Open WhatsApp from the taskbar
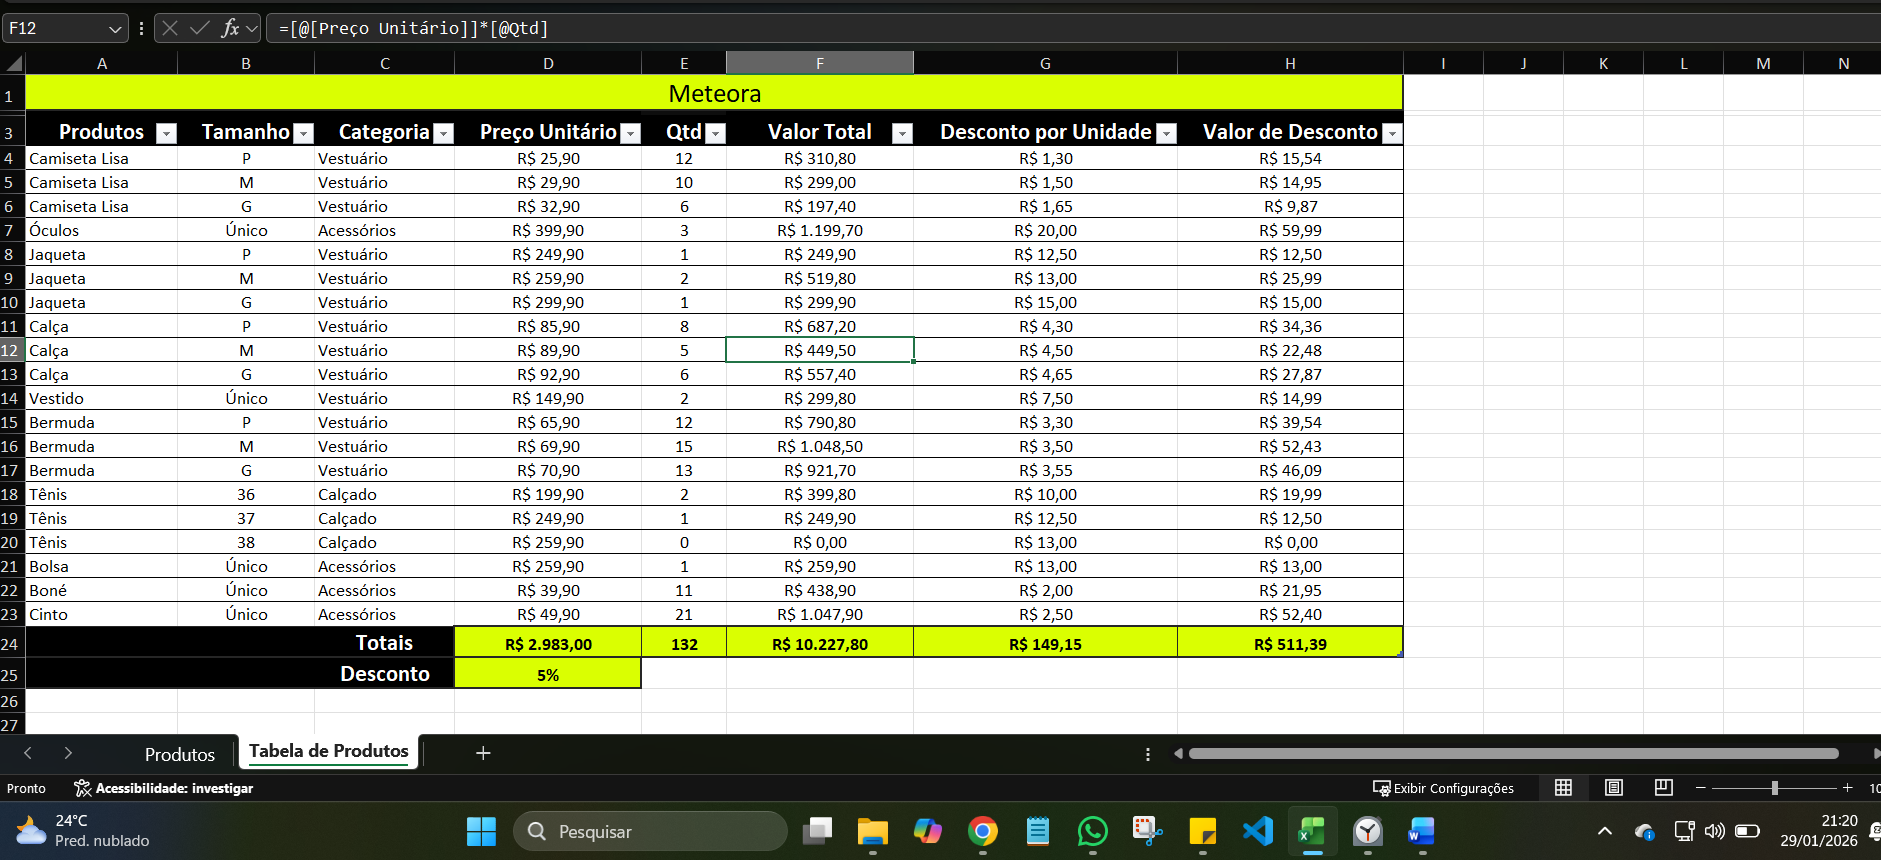The image size is (1881, 860). coord(1093,831)
